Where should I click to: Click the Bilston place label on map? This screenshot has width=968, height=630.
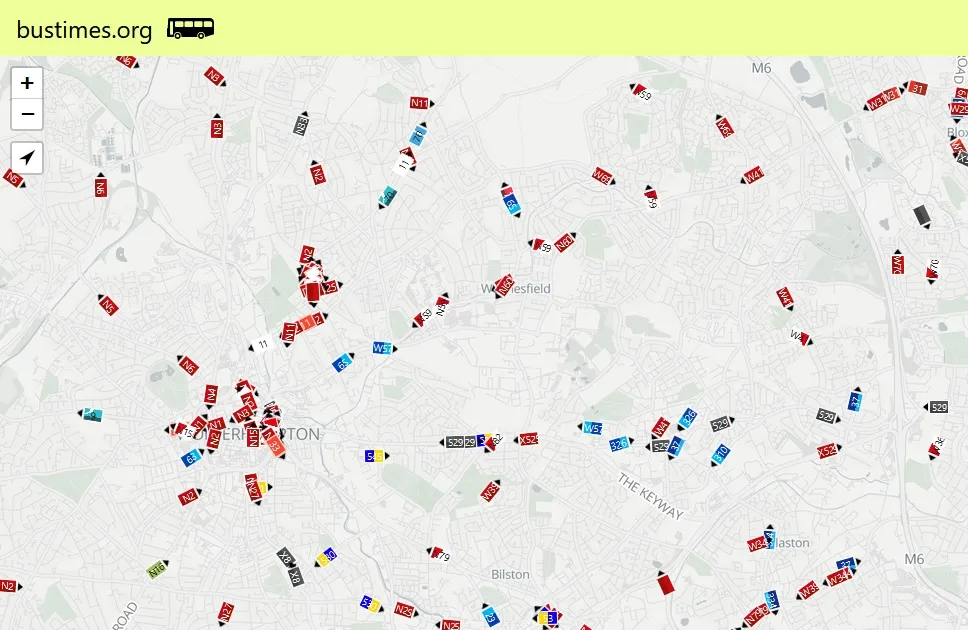click(510, 574)
